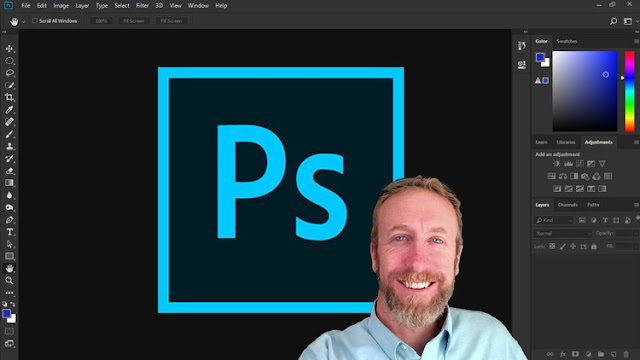Select the Quick Selection tool
The image size is (640, 360).
coord(9,85)
